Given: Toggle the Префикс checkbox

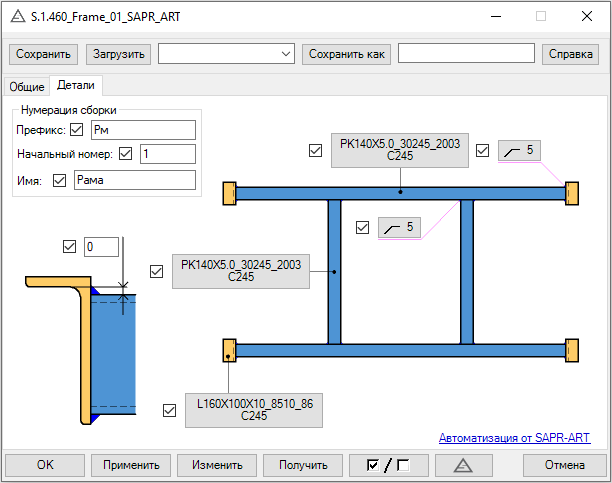Looking at the screenshot, I should coord(76,130).
